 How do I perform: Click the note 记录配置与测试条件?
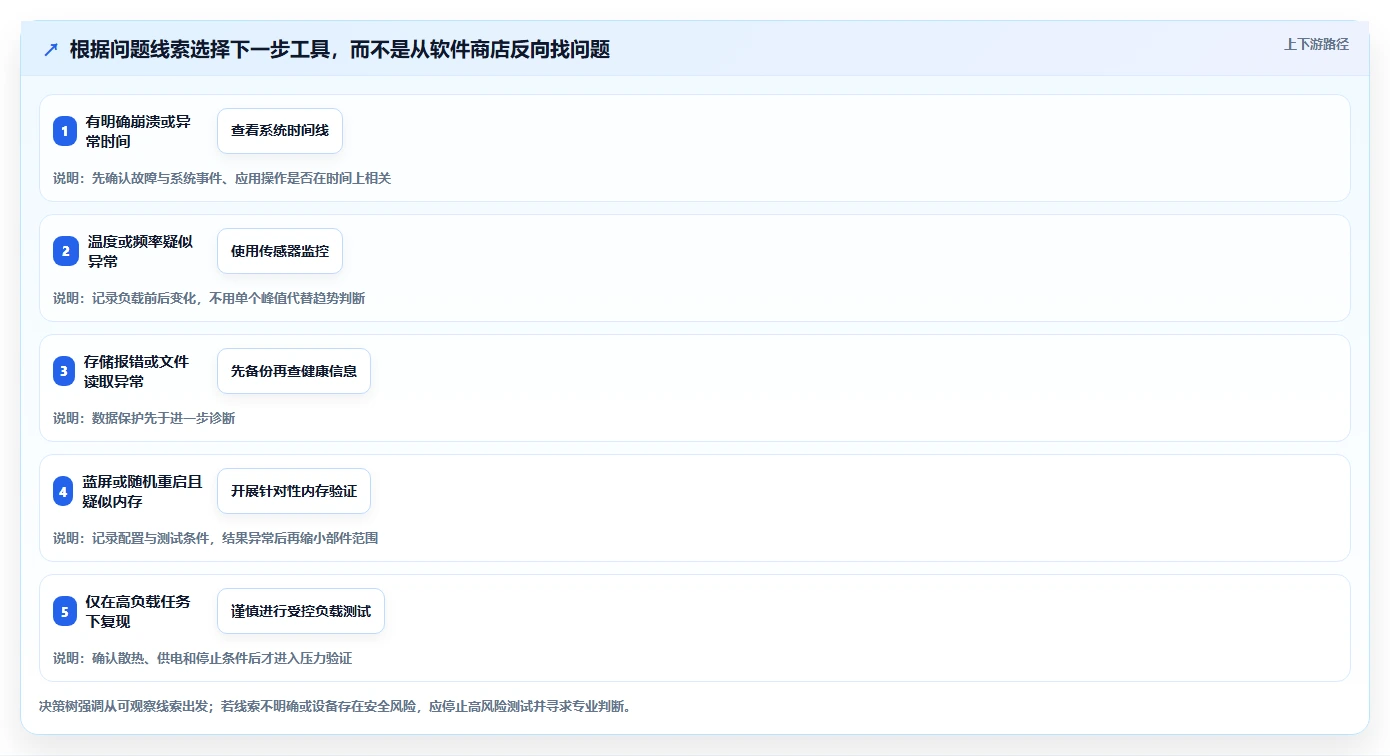click(x=151, y=538)
